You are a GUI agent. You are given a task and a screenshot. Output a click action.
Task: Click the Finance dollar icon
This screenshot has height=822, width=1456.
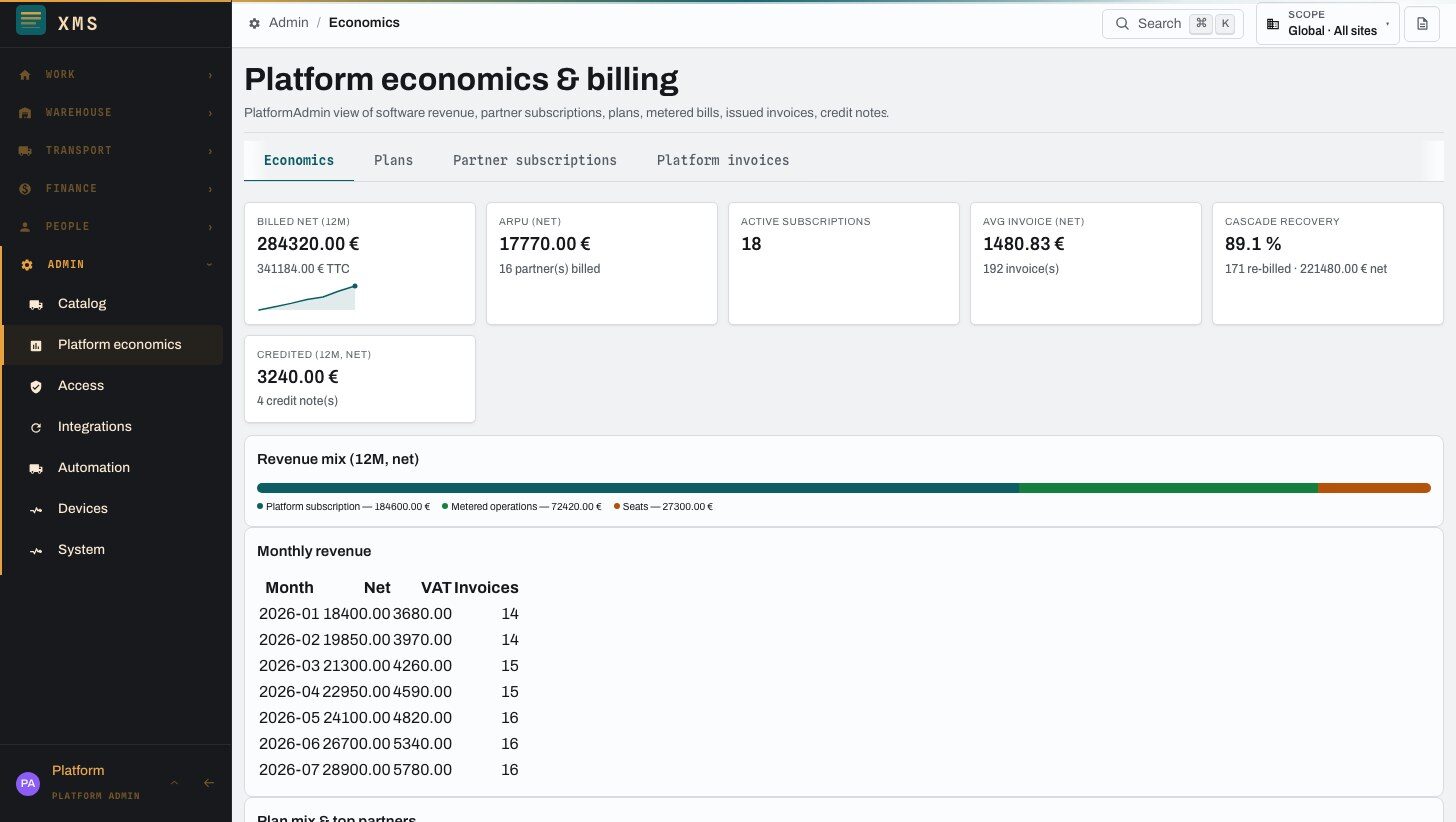click(25, 189)
